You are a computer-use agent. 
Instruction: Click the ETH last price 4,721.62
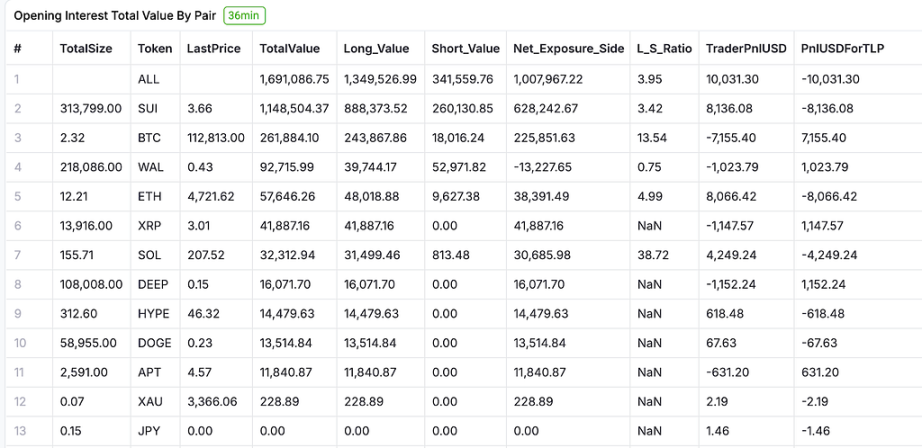210,195
